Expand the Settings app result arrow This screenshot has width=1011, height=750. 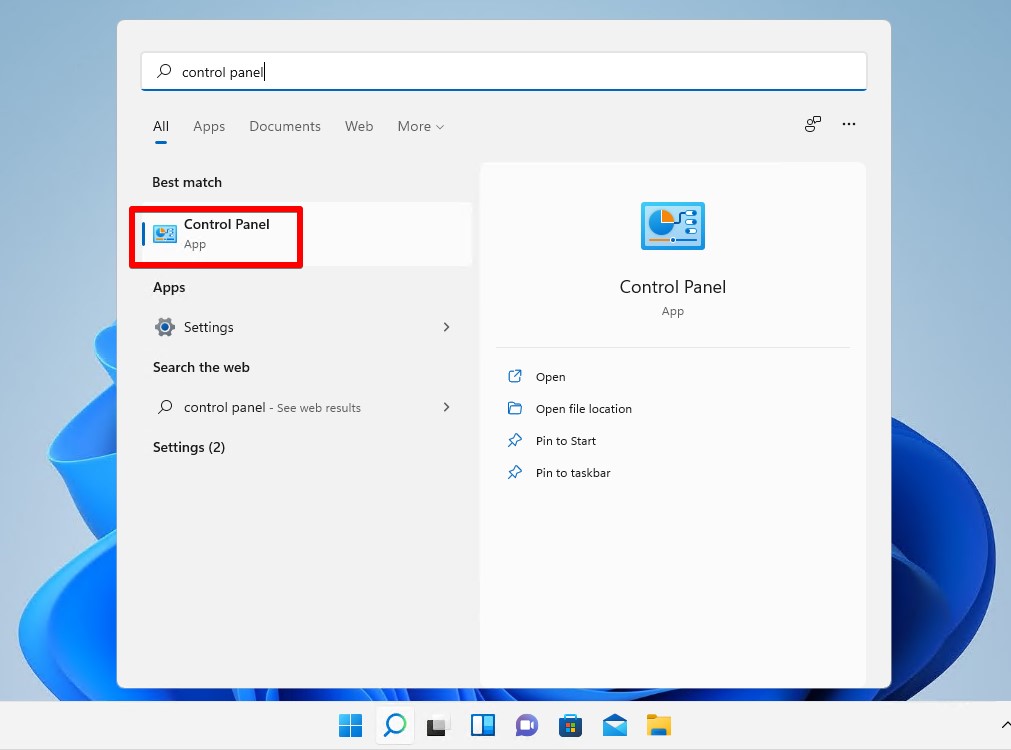[446, 327]
